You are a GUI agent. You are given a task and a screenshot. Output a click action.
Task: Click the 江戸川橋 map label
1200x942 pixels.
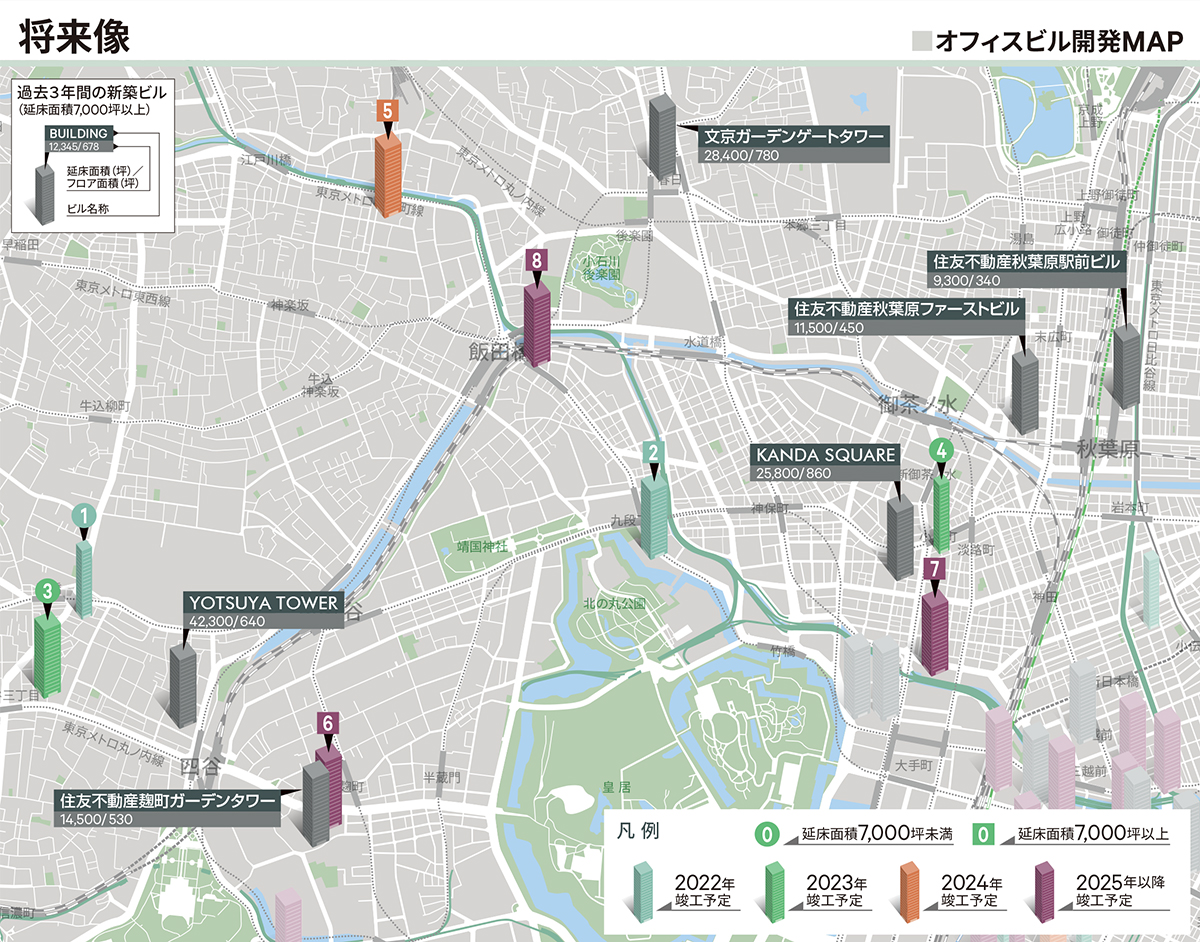265,159
